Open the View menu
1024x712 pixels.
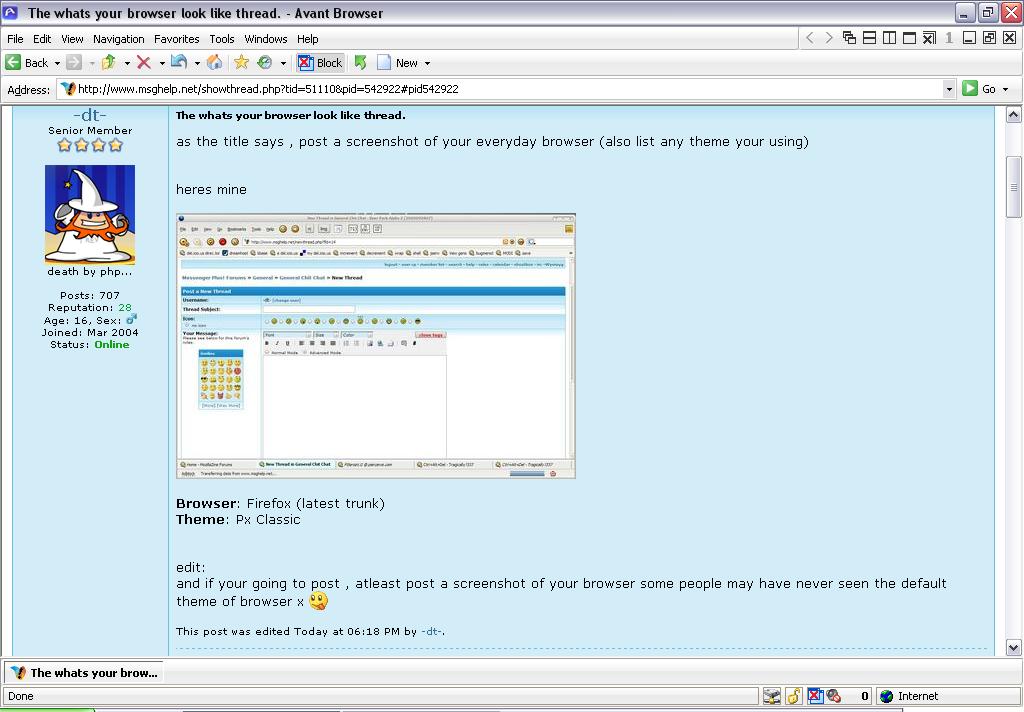72,39
